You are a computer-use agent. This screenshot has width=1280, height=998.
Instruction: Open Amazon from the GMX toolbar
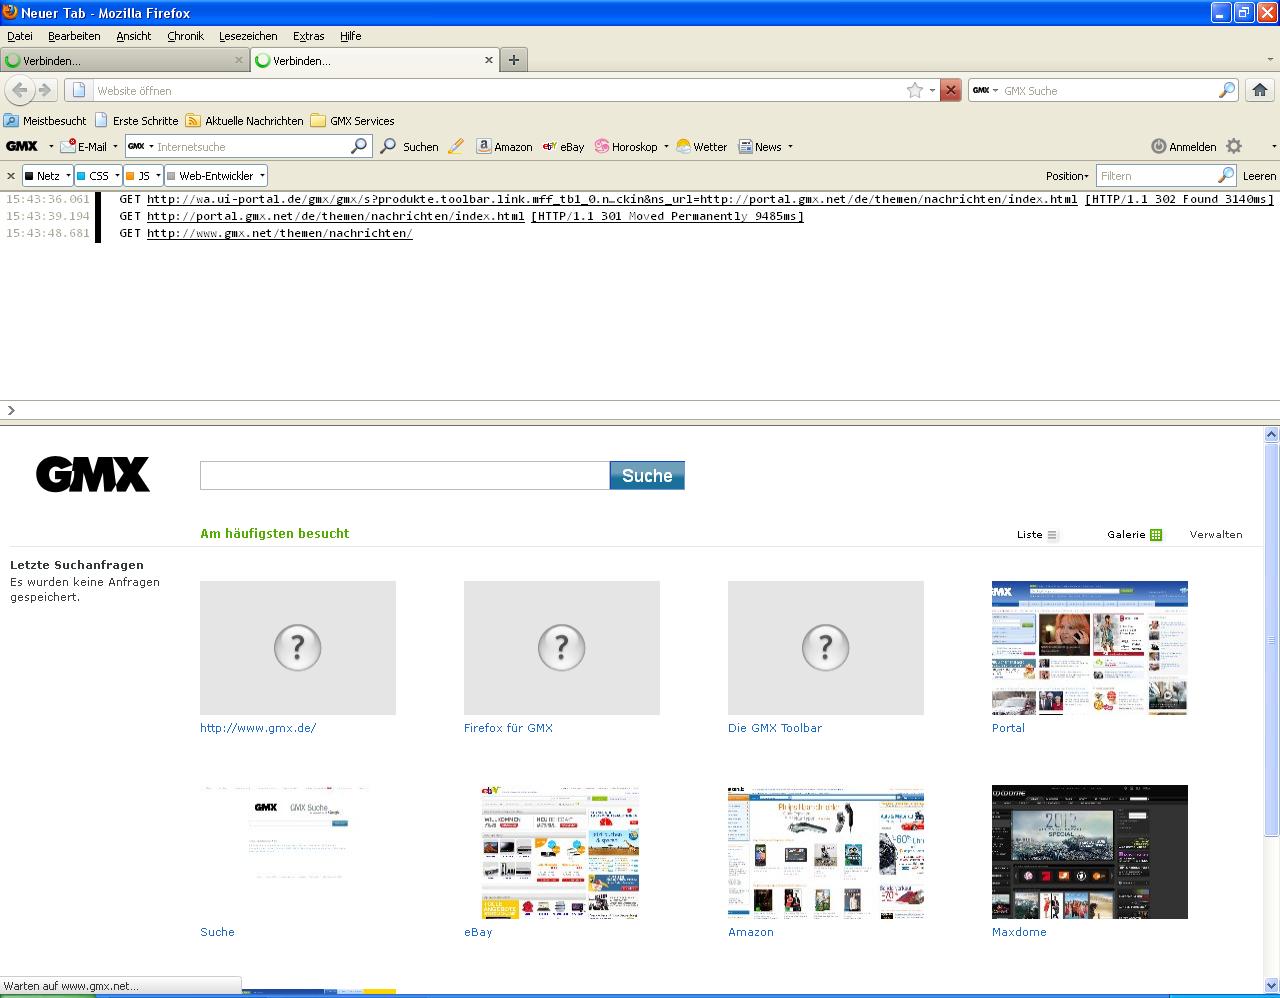tap(504, 146)
